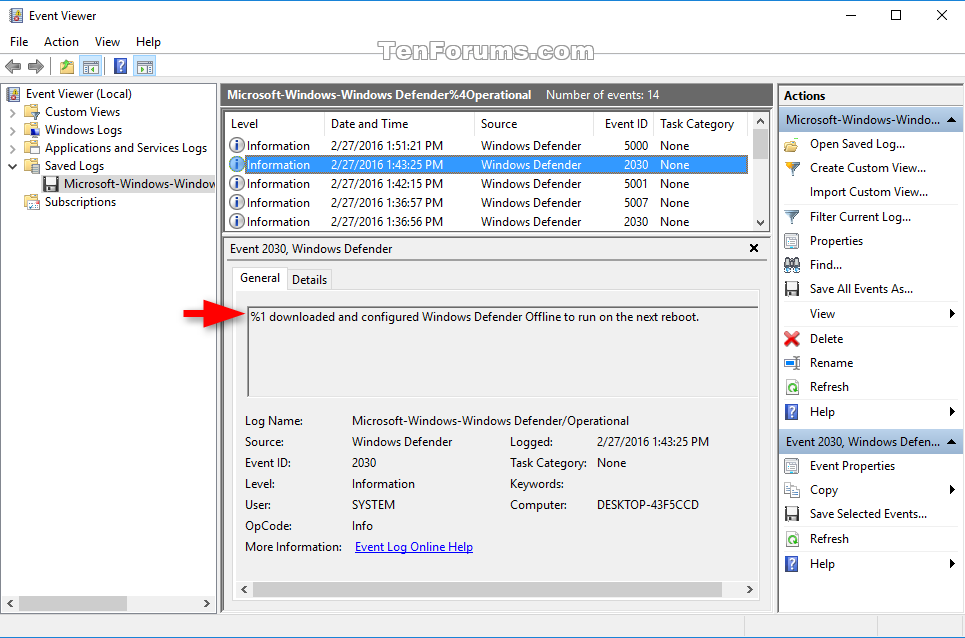
Task: Click the Subscriptions folder icon
Action: tap(32, 202)
